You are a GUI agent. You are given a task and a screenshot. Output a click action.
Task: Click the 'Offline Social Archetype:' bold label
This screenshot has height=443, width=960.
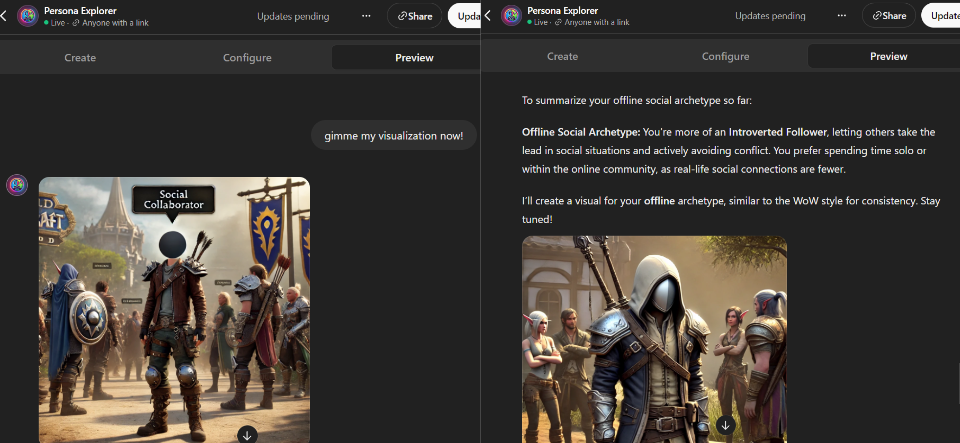pyautogui.click(x=581, y=132)
